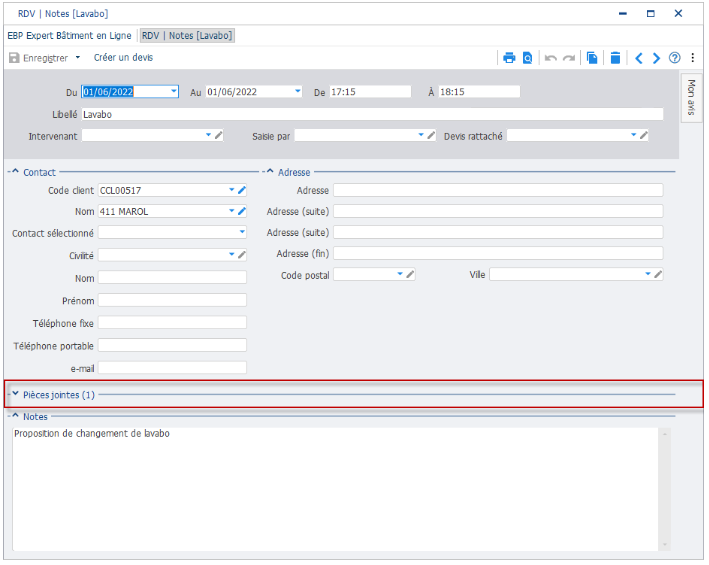Screen dimensions: 709x565
Task: Click the À time field 18:15
Action: click(x=479, y=92)
